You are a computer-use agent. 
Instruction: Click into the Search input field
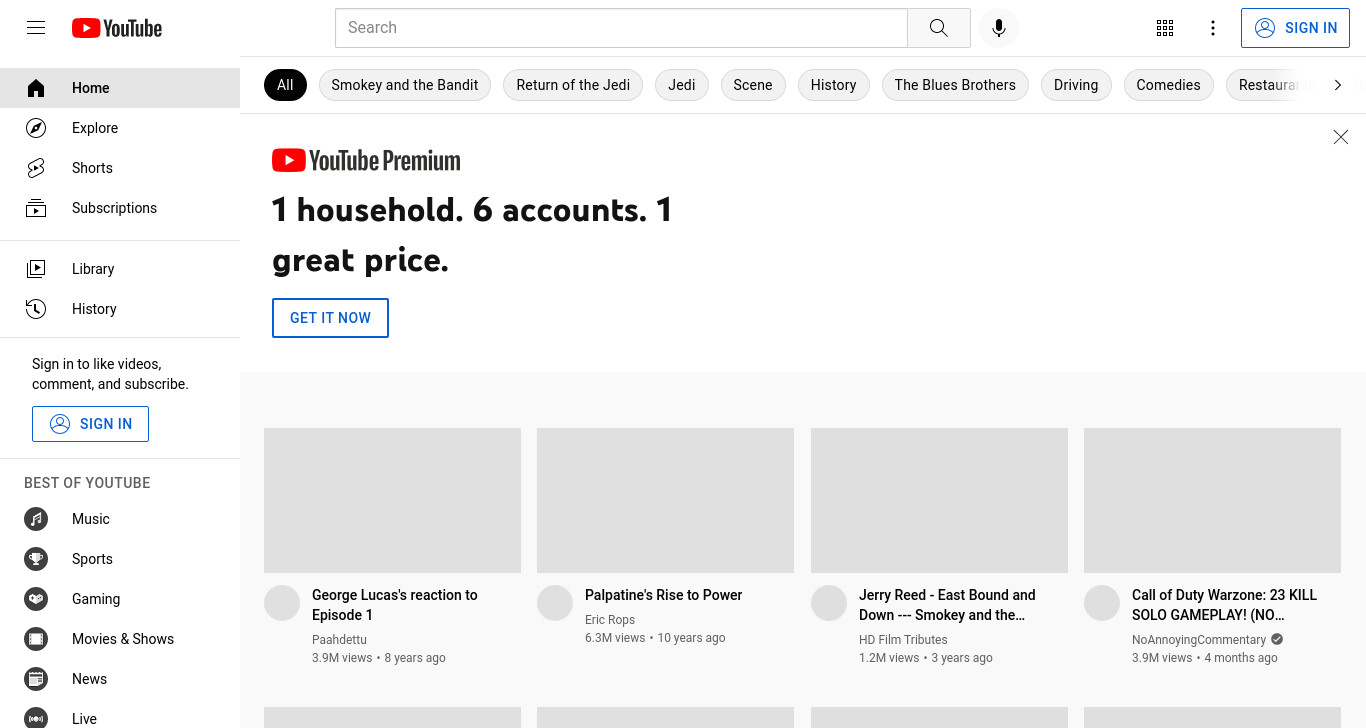(x=621, y=28)
